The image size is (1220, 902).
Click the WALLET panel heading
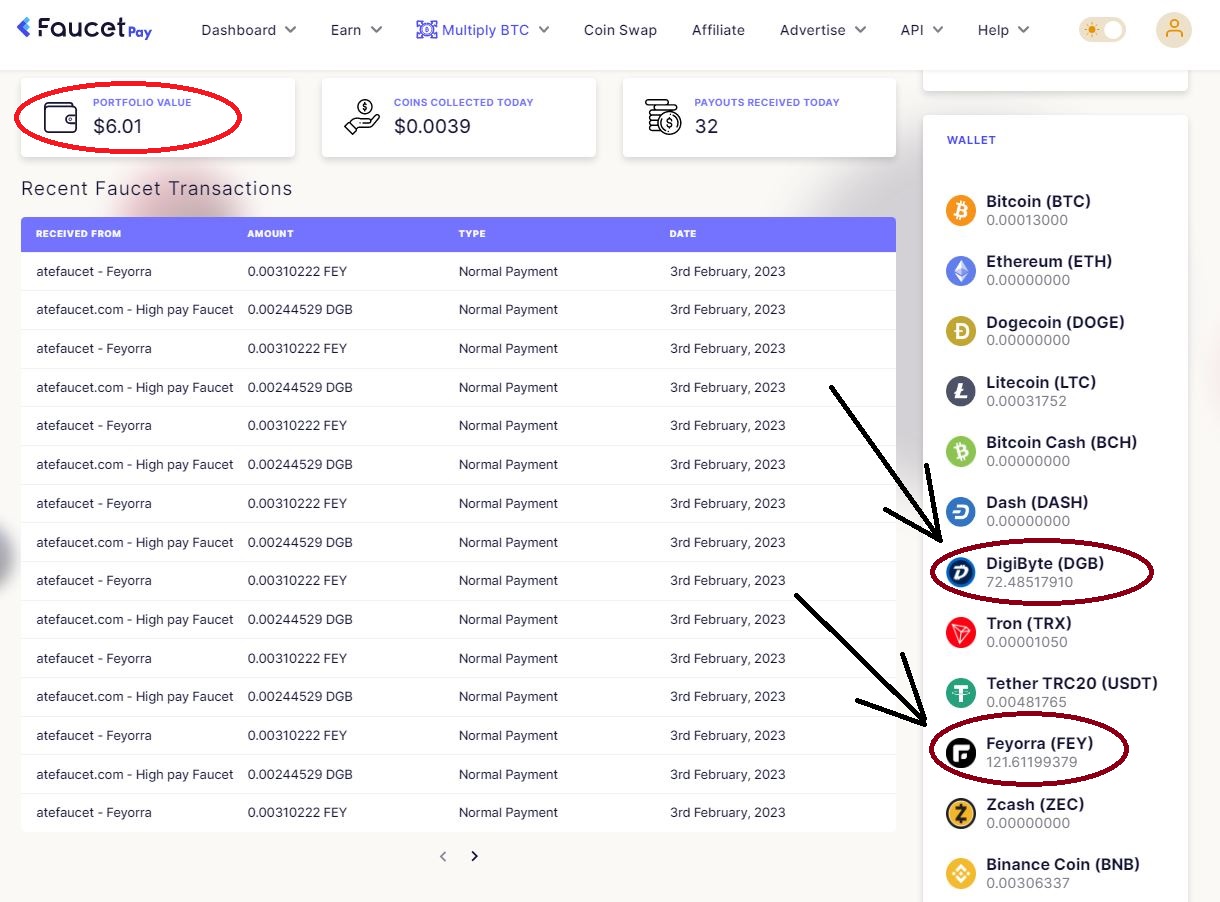[971, 140]
